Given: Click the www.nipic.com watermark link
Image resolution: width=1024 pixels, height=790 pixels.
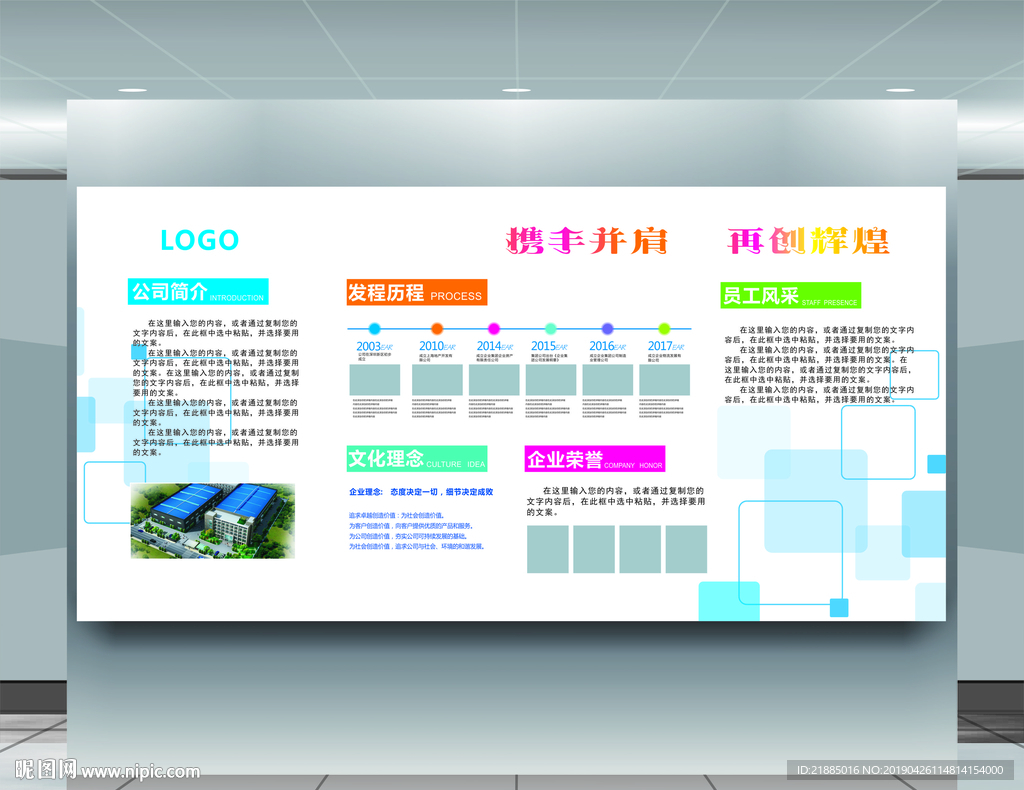Looking at the screenshot, I should [x=140, y=771].
